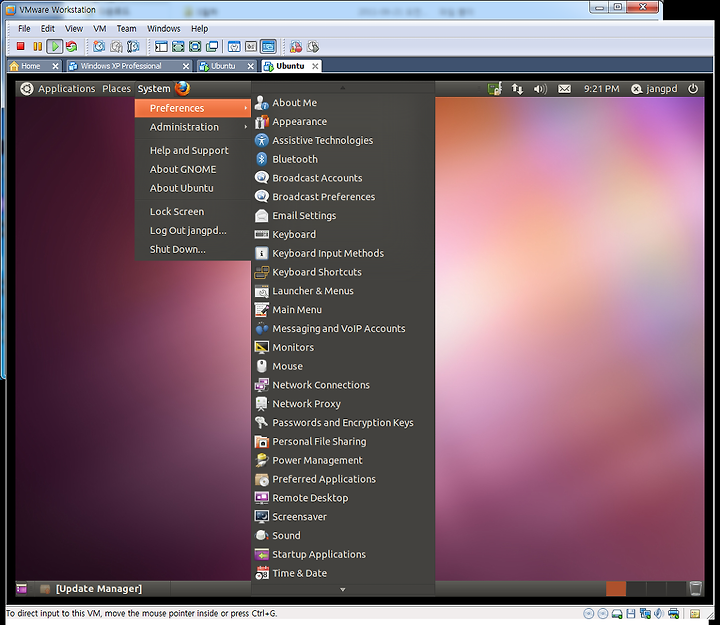Open the 9:21 PM clock menu

coord(602,89)
